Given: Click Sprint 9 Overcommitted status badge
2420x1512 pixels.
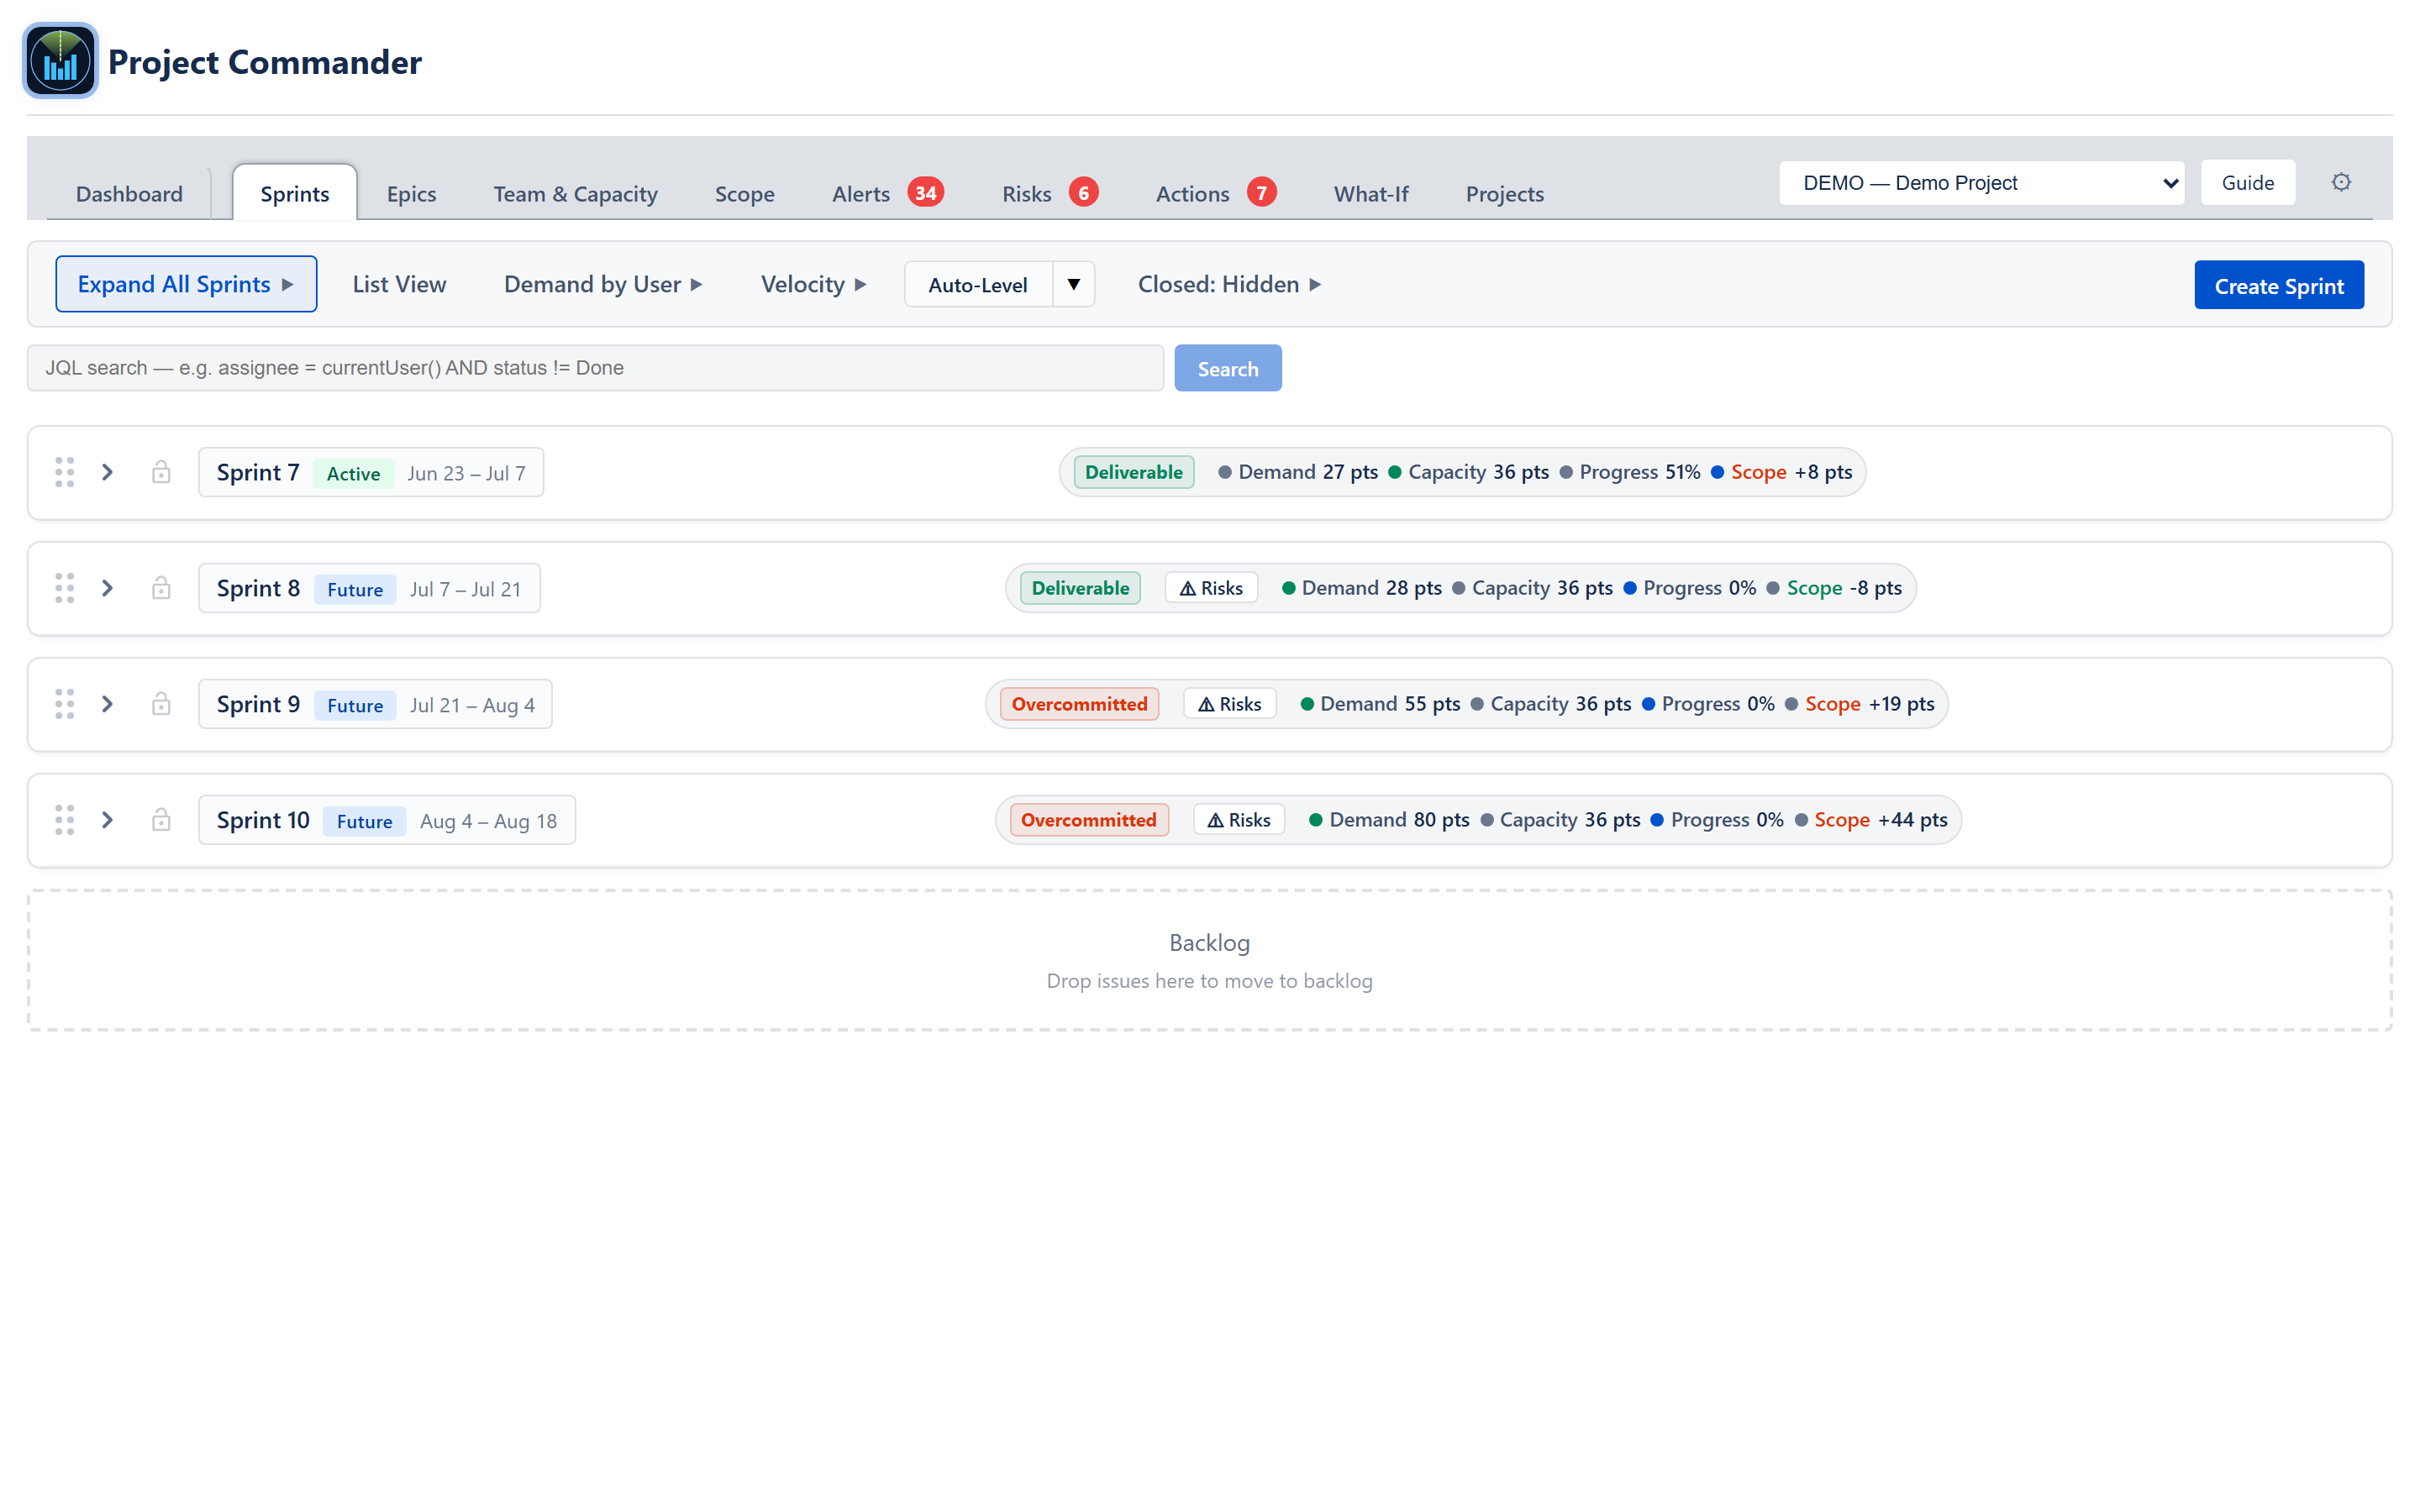Looking at the screenshot, I should (x=1079, y=704).
